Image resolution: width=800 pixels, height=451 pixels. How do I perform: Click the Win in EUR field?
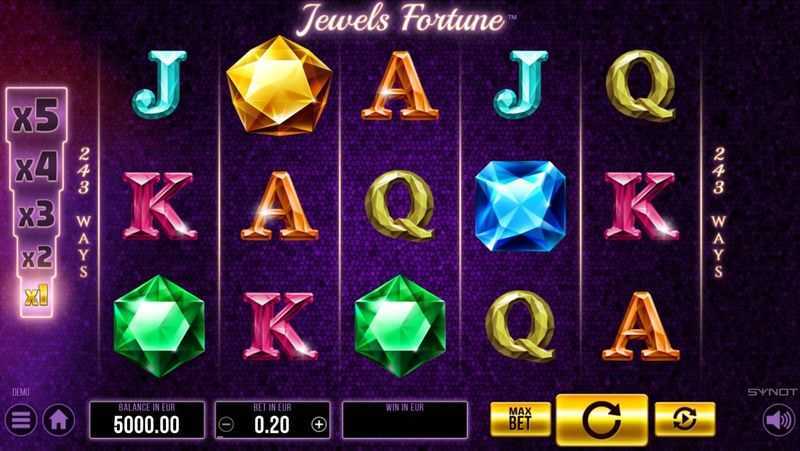pos(405,420)
